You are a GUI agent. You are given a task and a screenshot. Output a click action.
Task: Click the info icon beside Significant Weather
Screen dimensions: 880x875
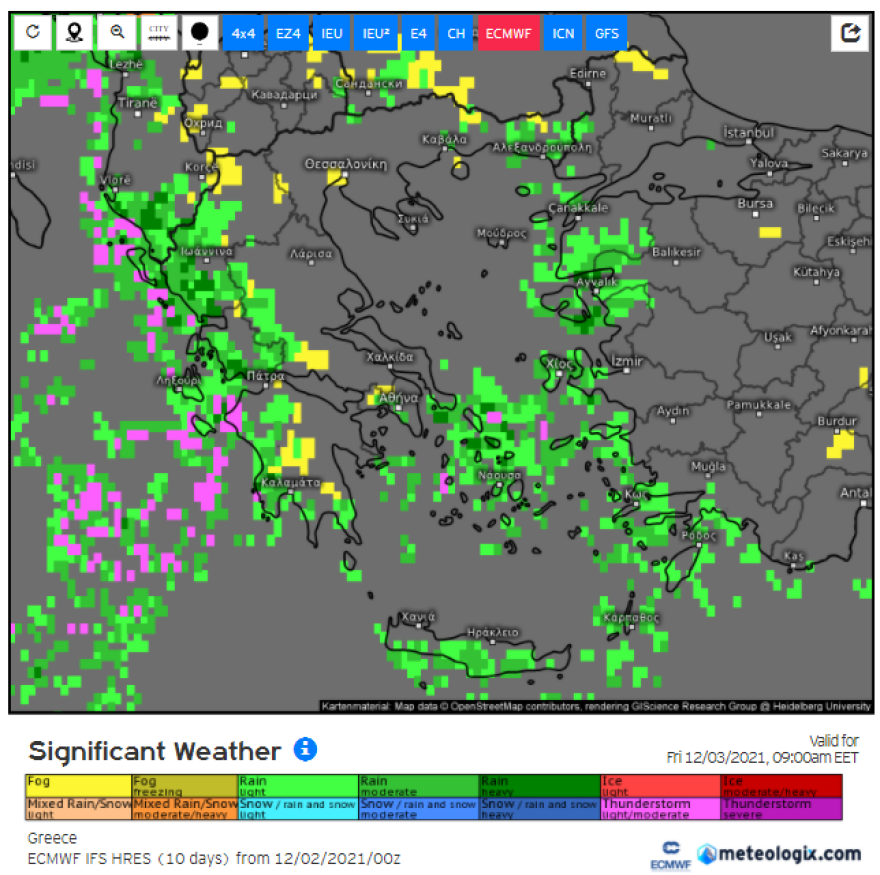pos(306,749)
